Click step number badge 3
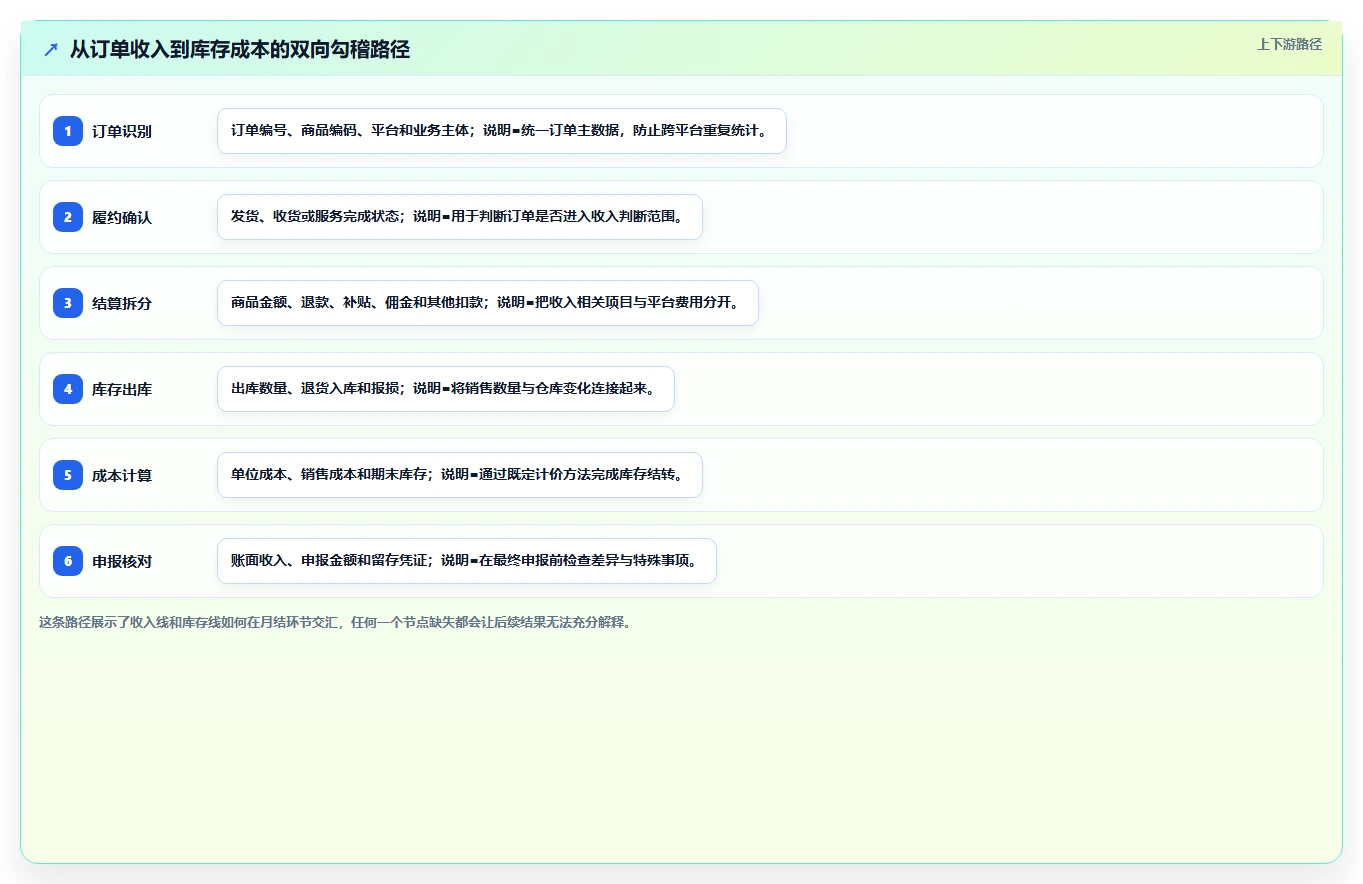The image size is (1363, 884). pos(68,303)
